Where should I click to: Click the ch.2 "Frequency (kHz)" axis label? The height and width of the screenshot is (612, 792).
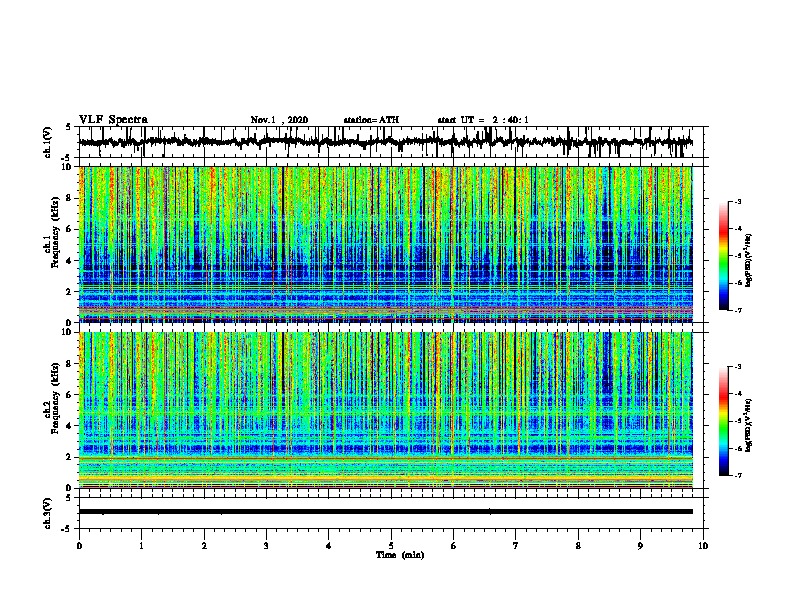click(x=55, y=397)
